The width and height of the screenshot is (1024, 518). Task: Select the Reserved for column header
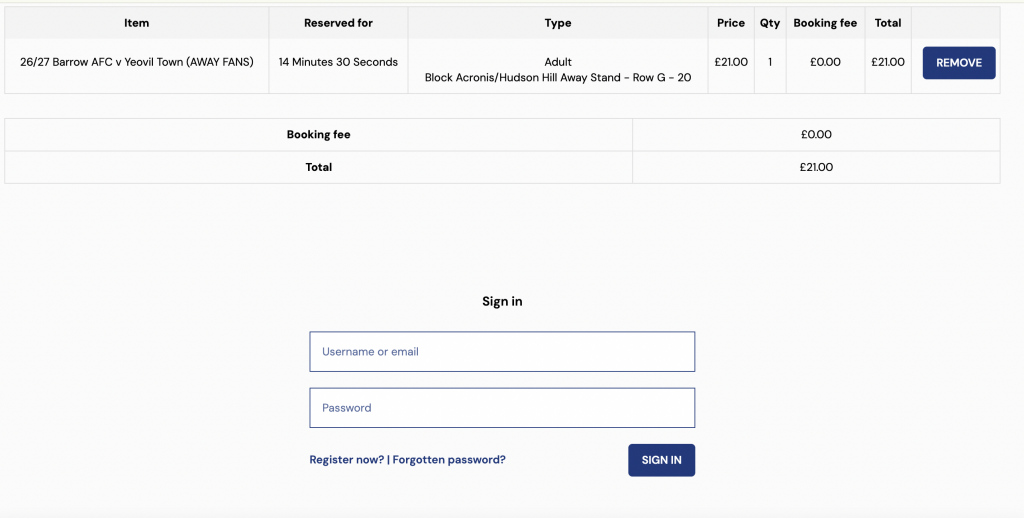(338, 23)
